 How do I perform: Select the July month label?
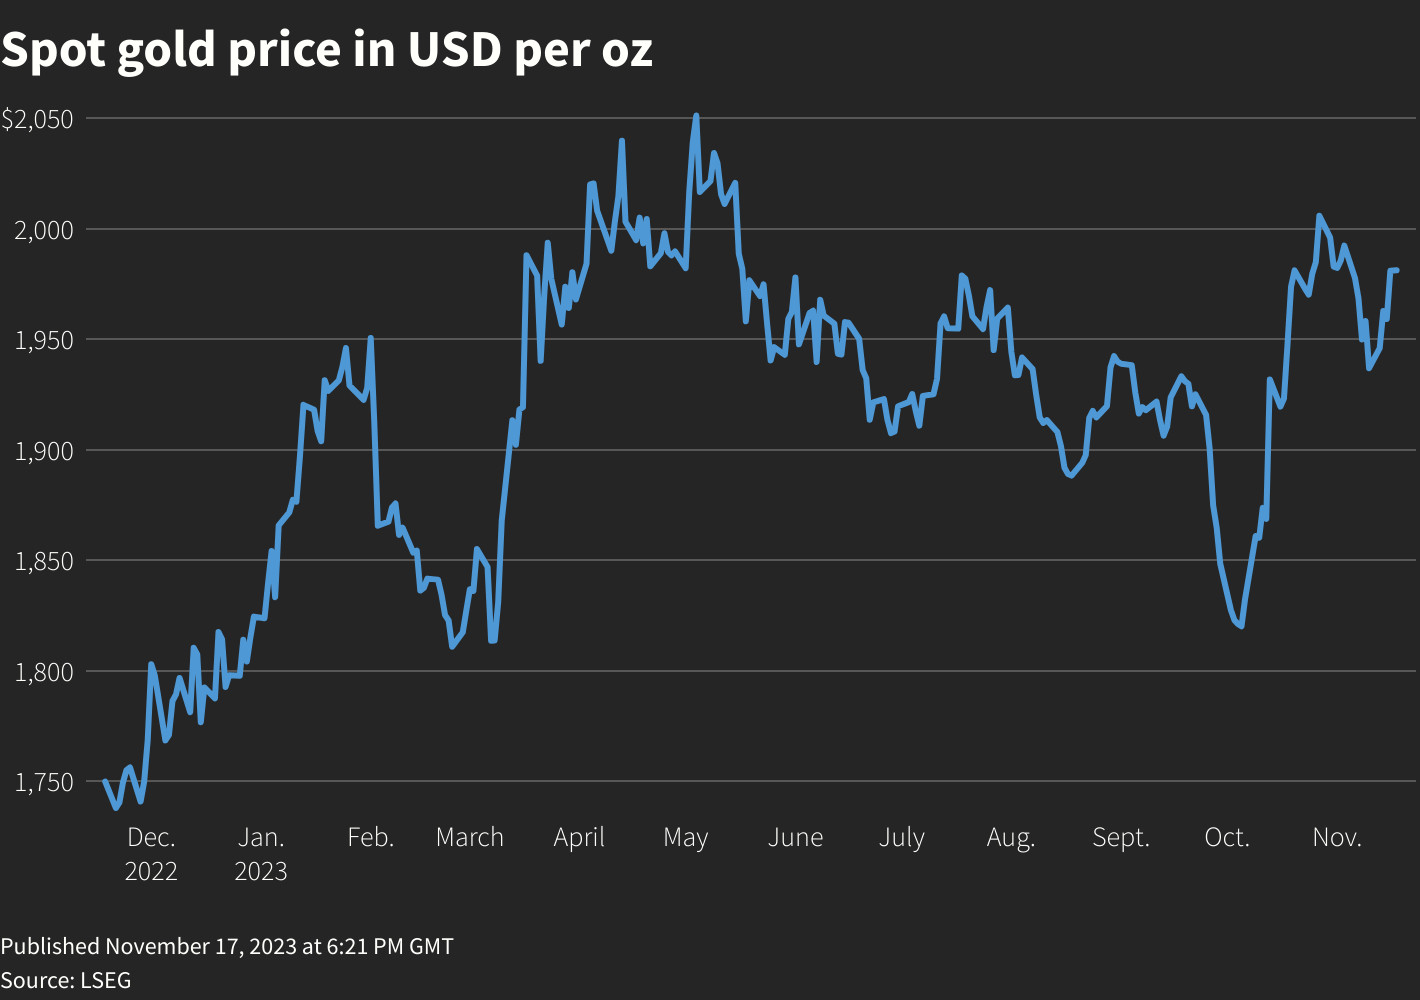902,838
